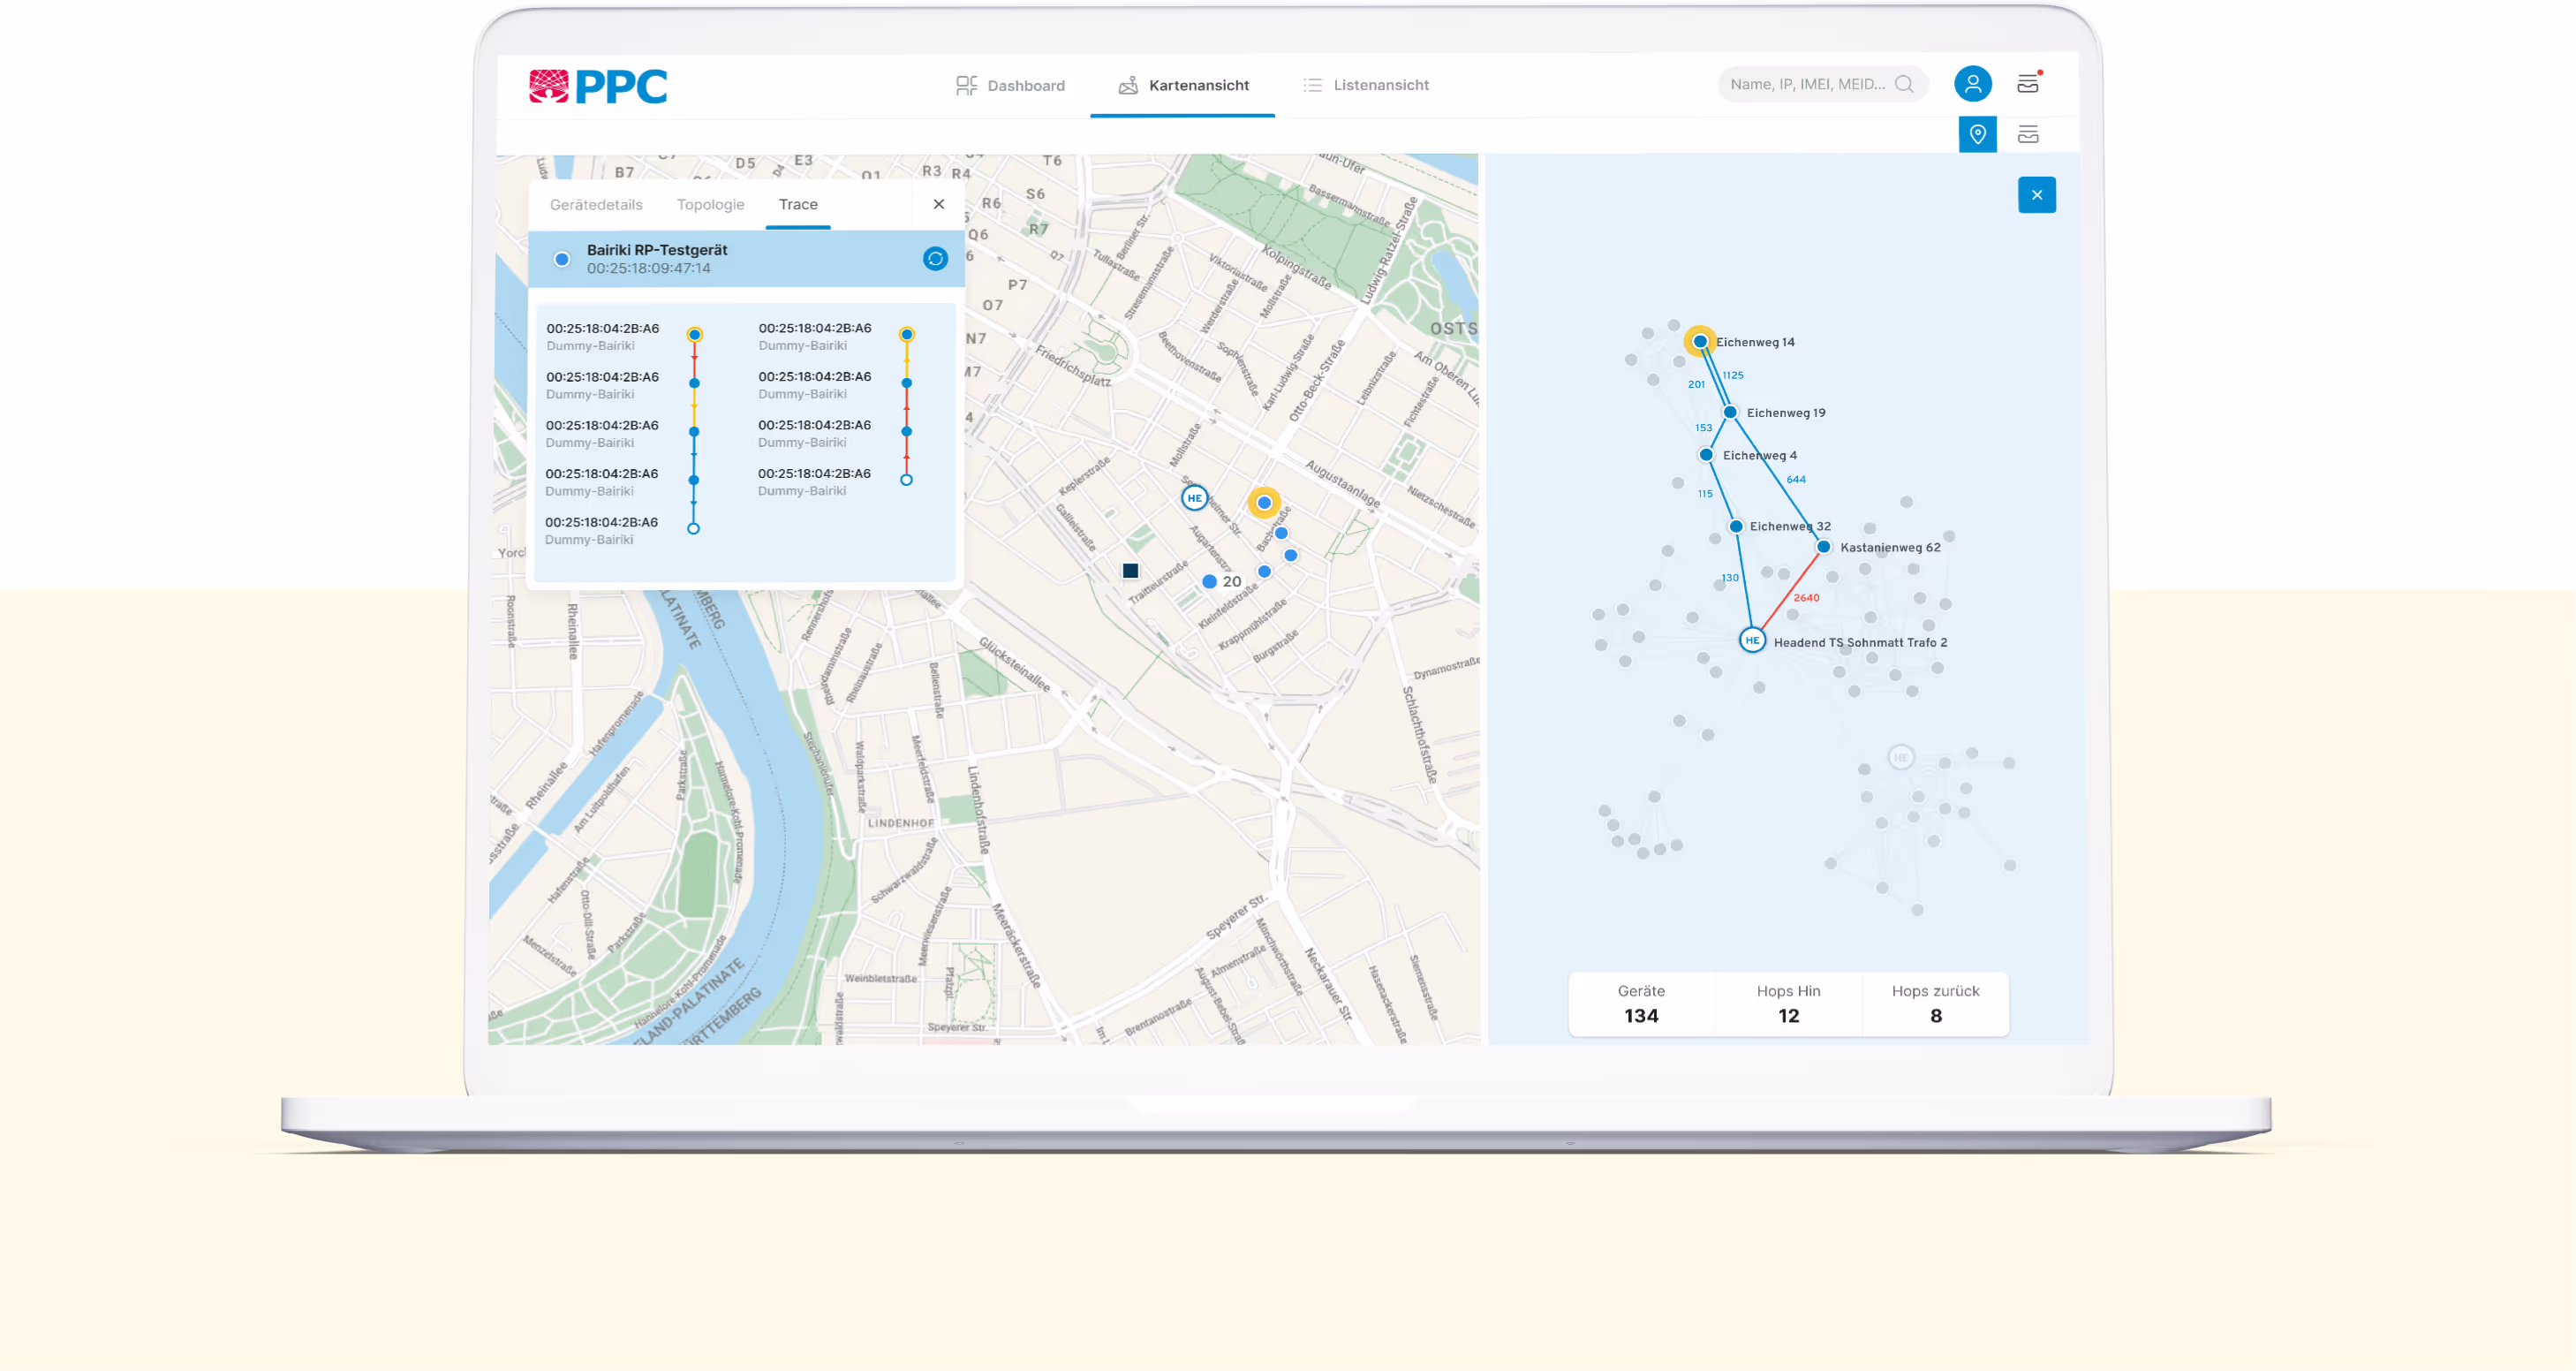The width and height of the screenshot is (2576, 1371).
Task: Select the map pin view toggle
Action: 1977,134
